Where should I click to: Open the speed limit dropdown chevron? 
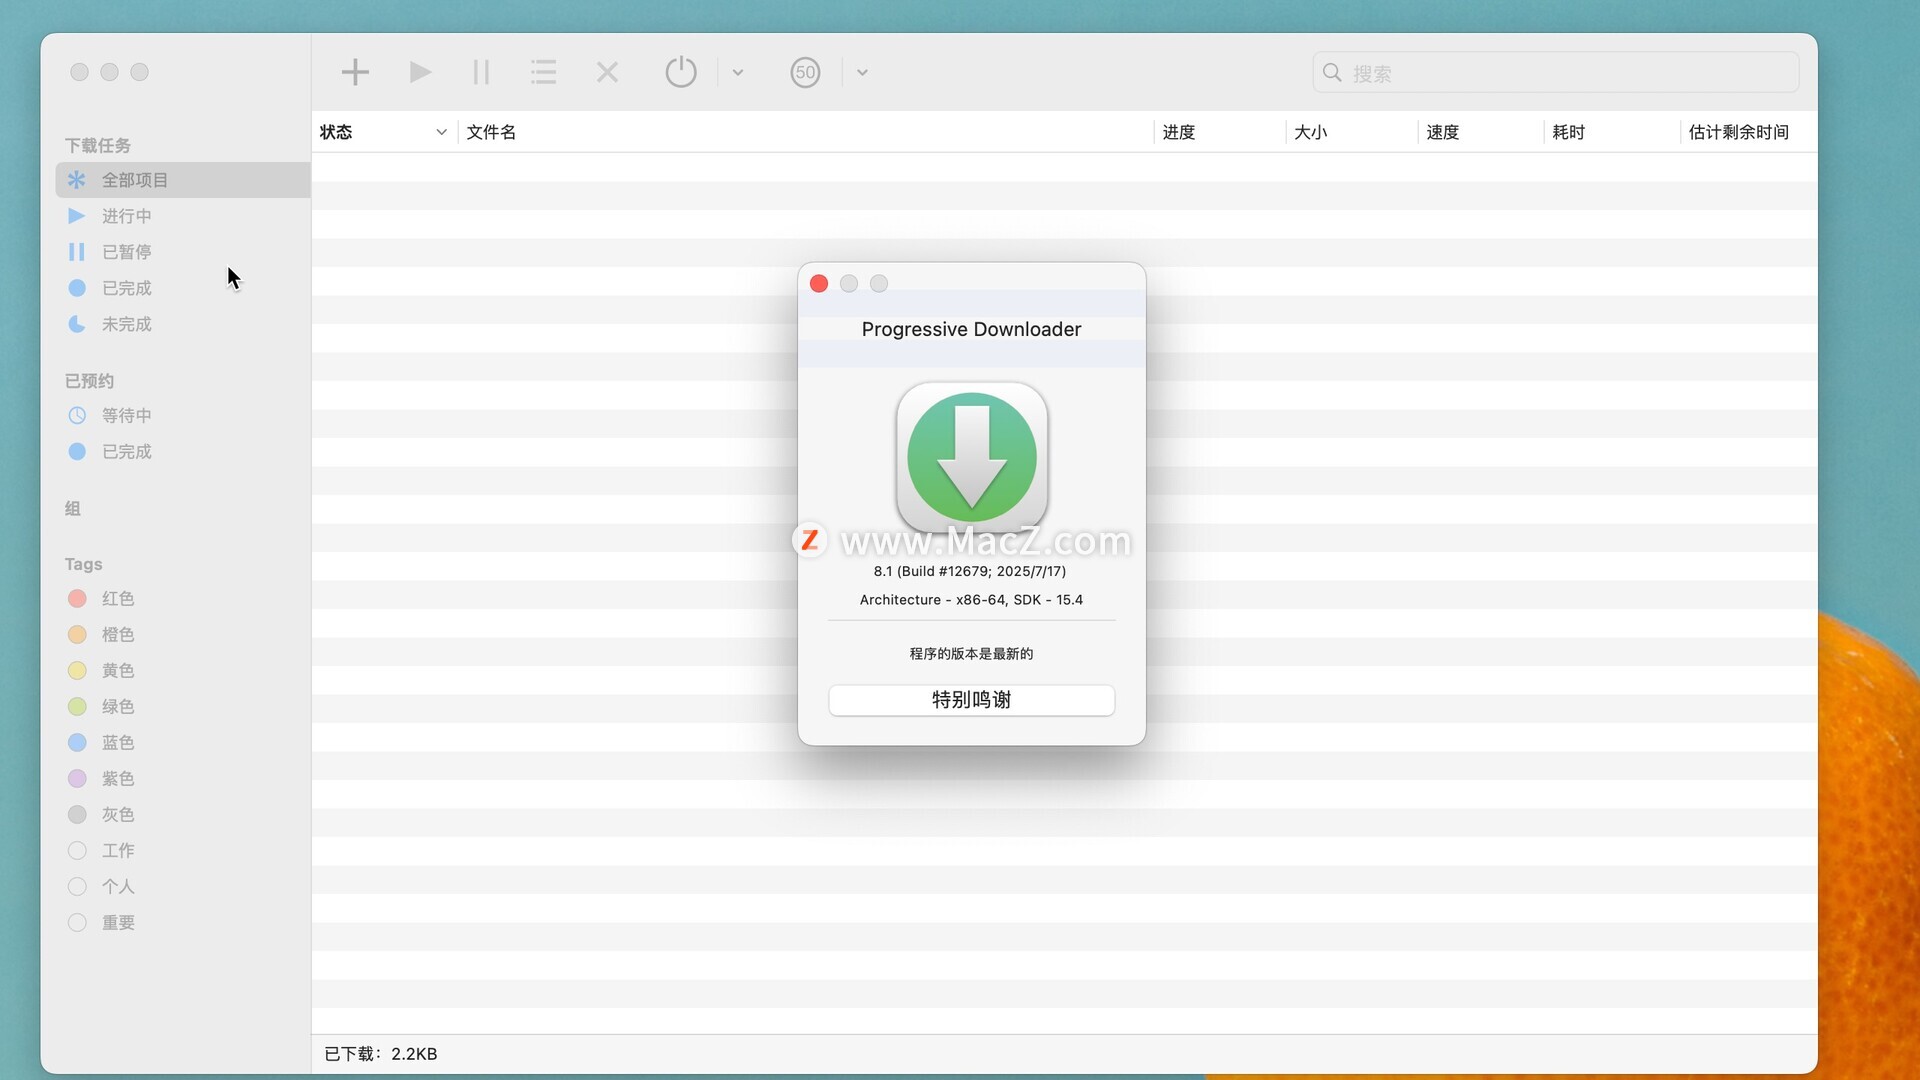click(862, 72)
